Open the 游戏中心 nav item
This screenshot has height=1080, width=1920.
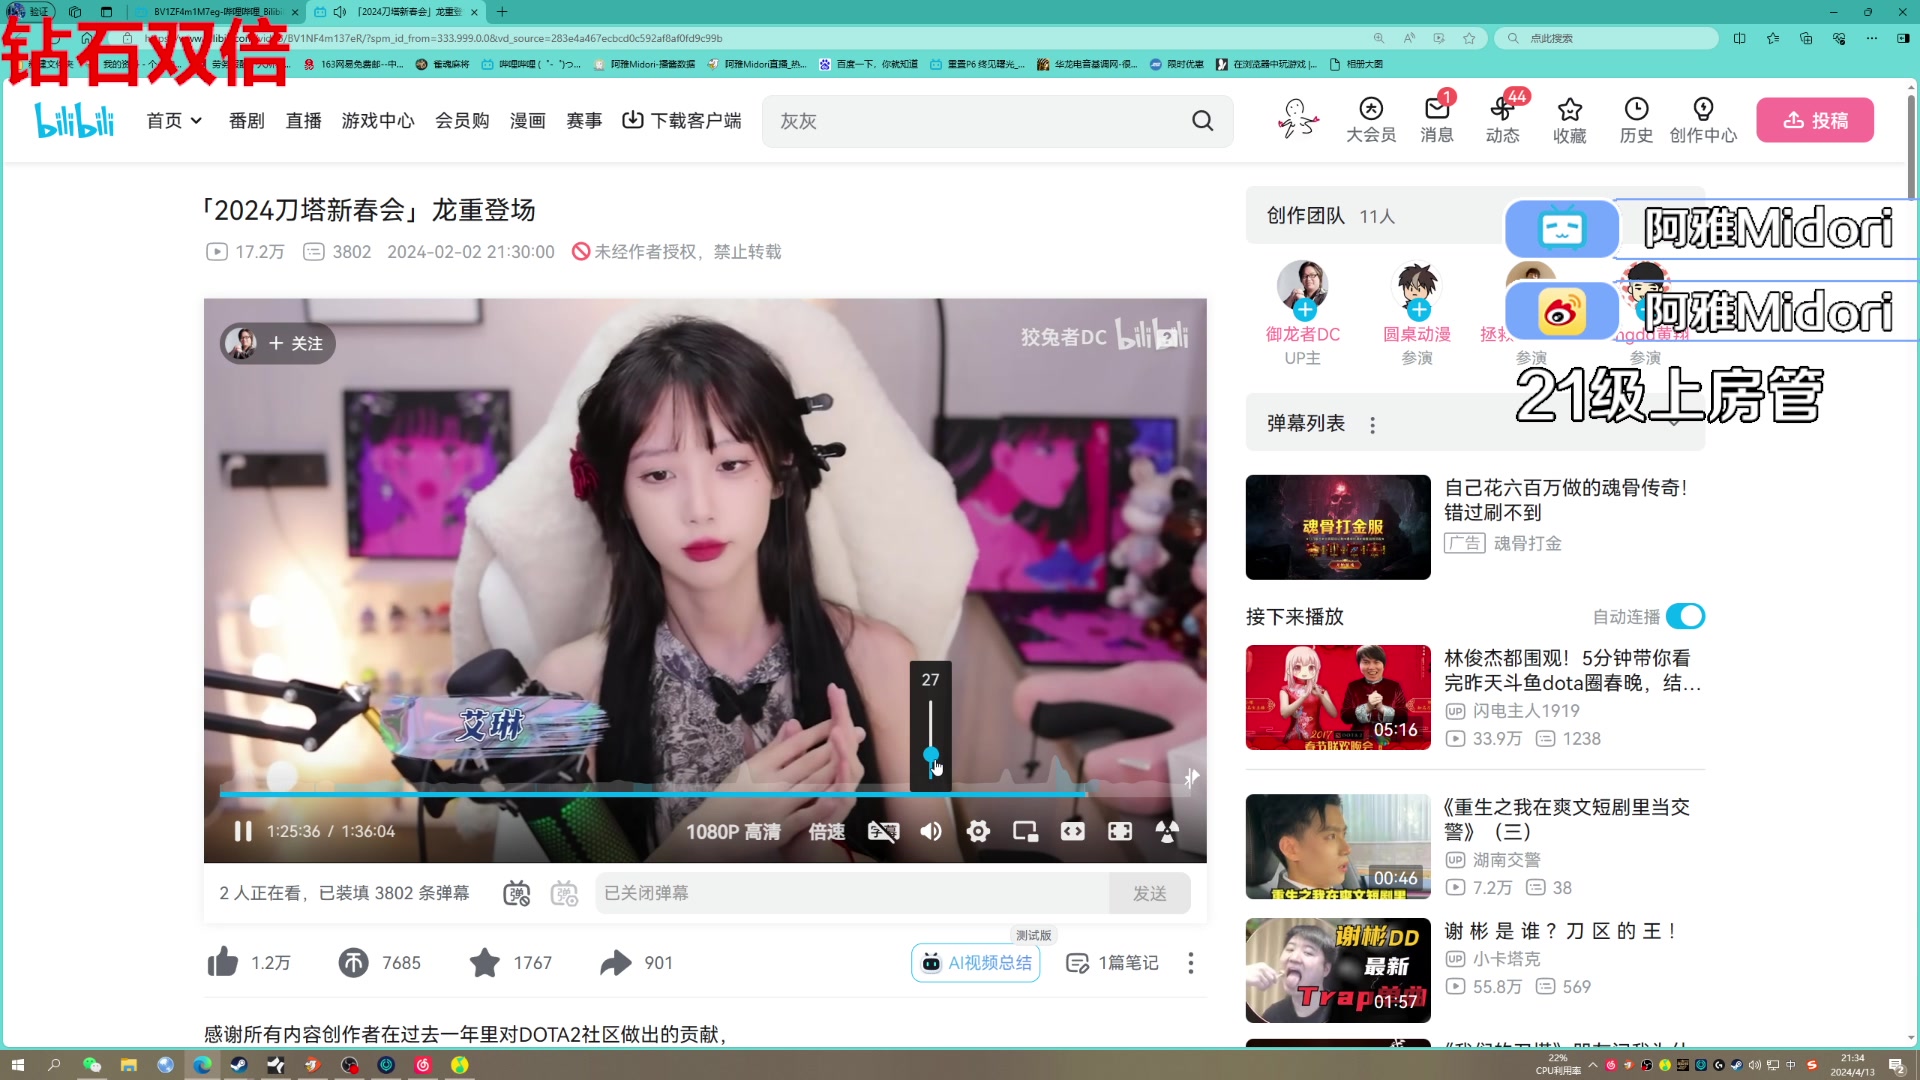click(x=378, y=120)
